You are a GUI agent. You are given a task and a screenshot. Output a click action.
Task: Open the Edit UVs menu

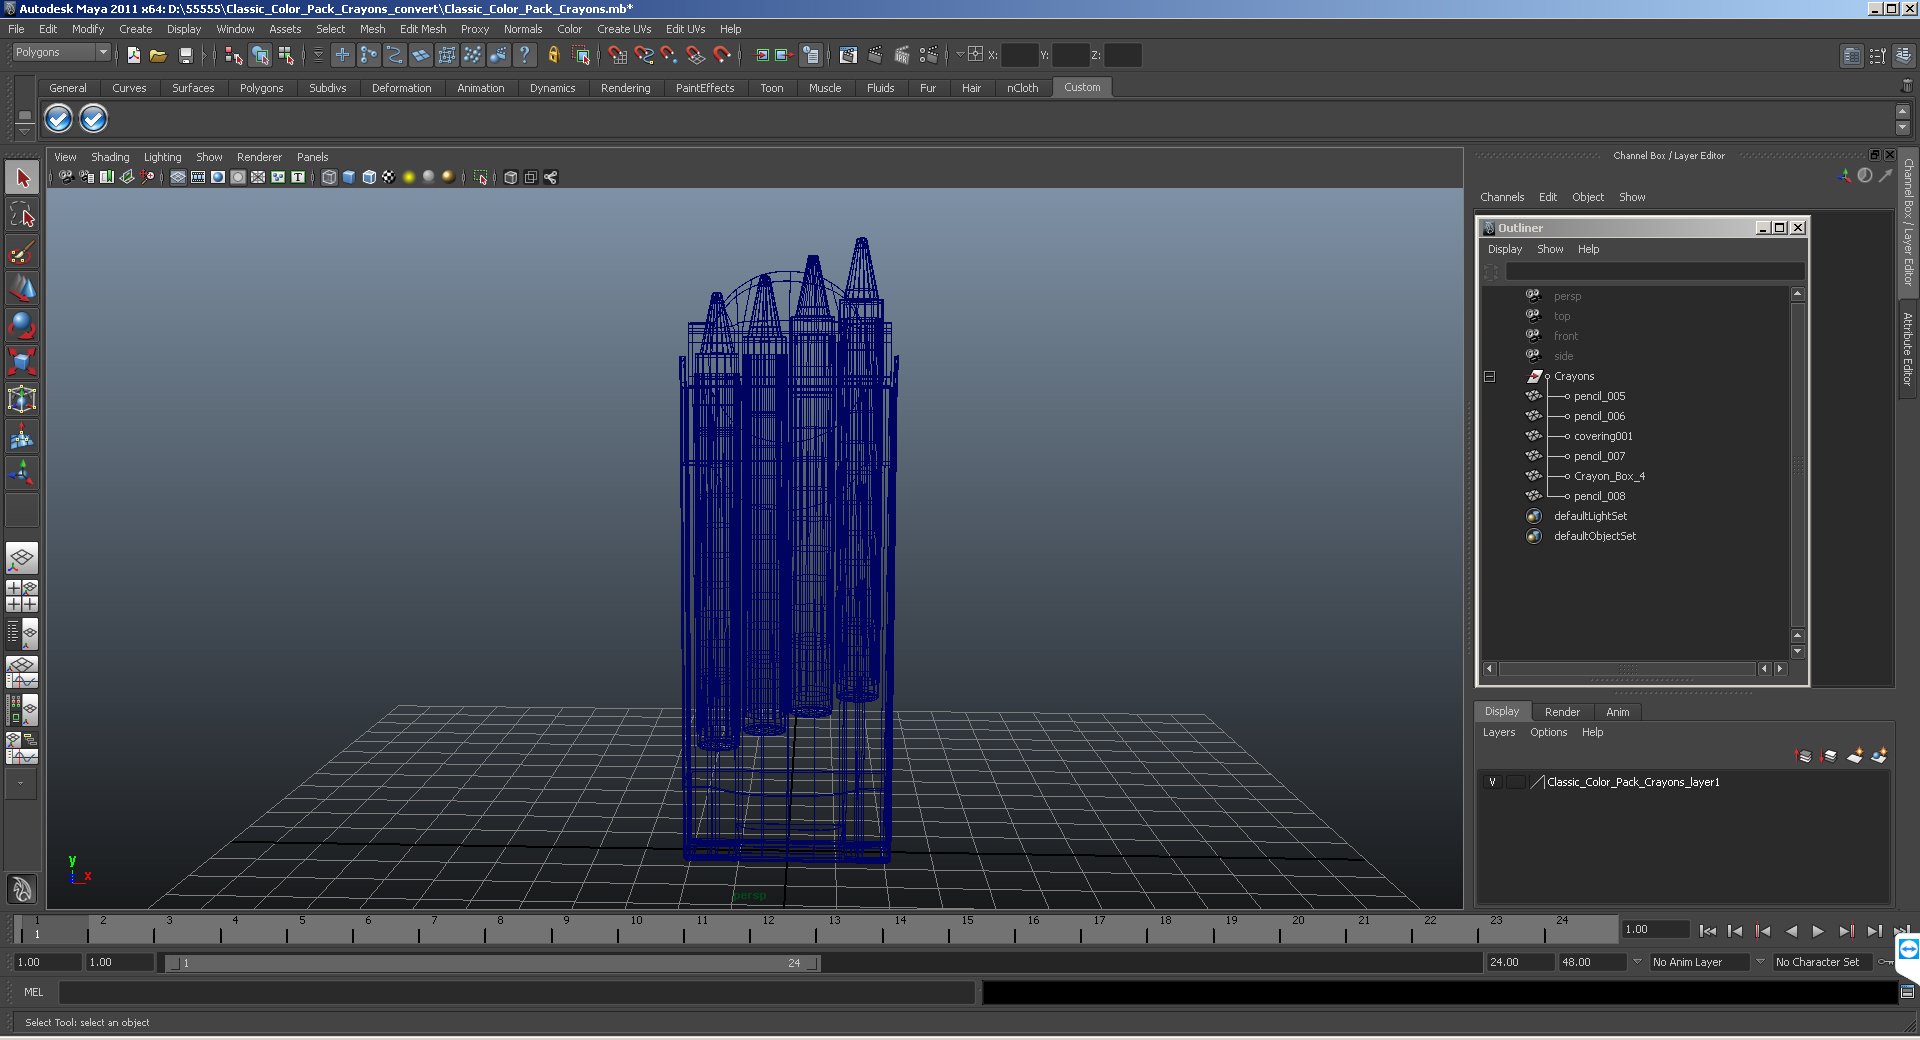pyautogui.click(x=685, y=29)
